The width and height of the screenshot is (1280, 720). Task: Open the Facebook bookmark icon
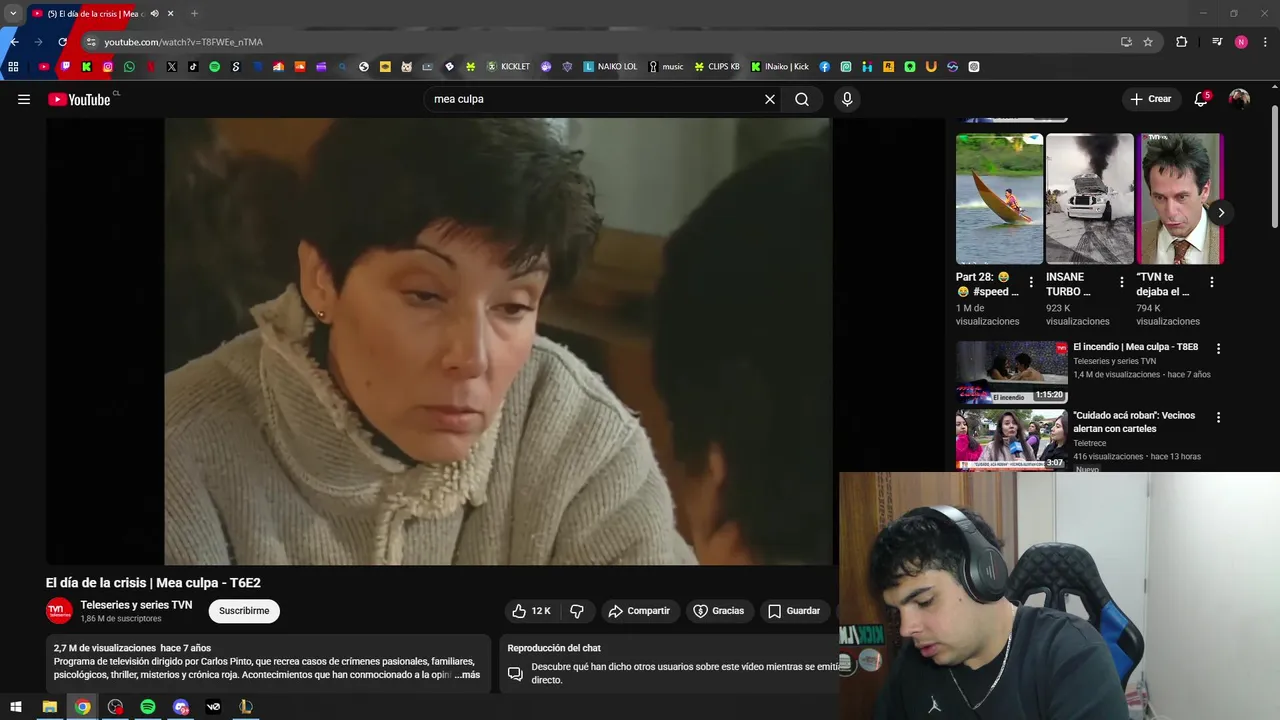[825, 67]
